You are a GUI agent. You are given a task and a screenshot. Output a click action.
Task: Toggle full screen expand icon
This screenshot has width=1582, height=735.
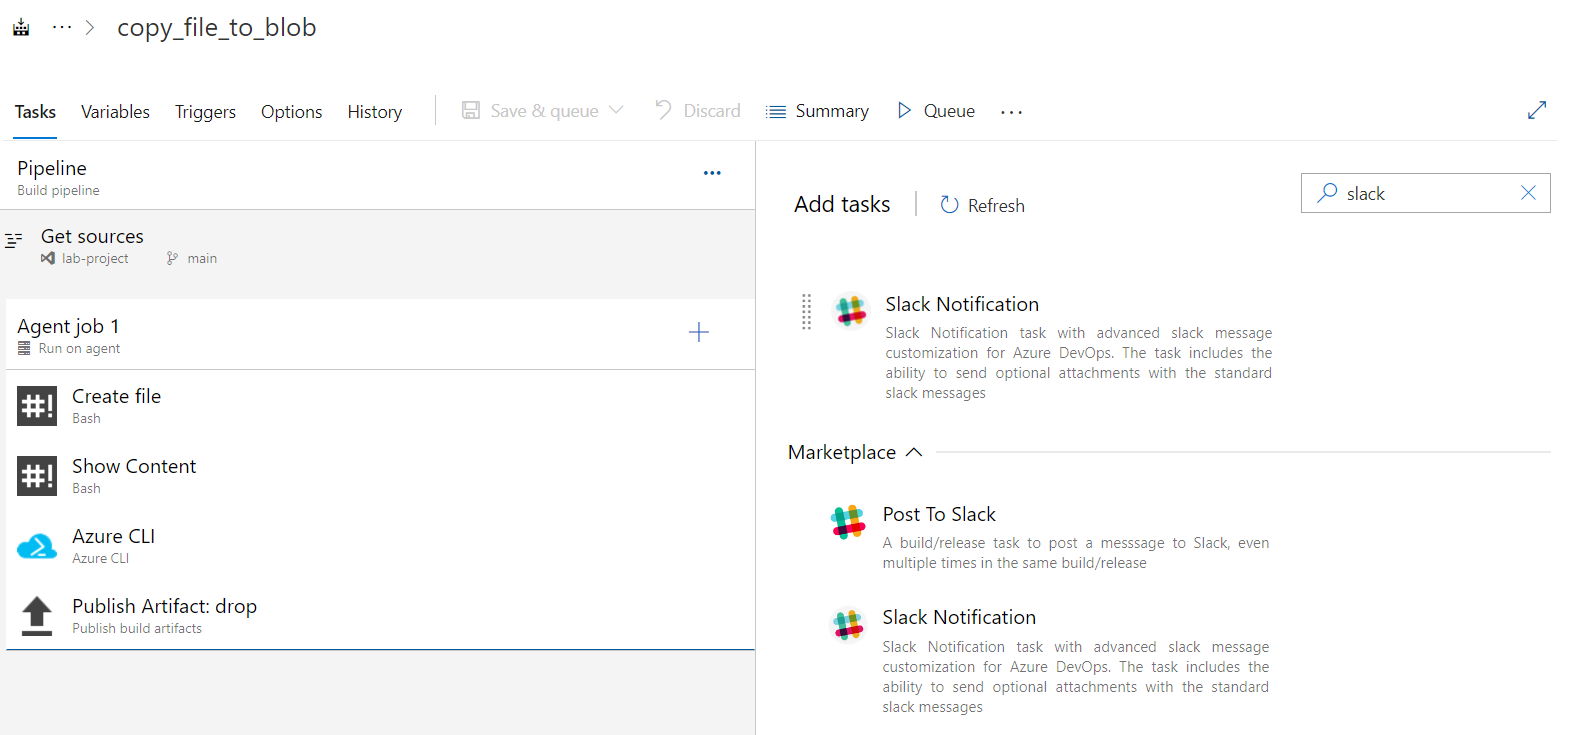(1537, 110)
